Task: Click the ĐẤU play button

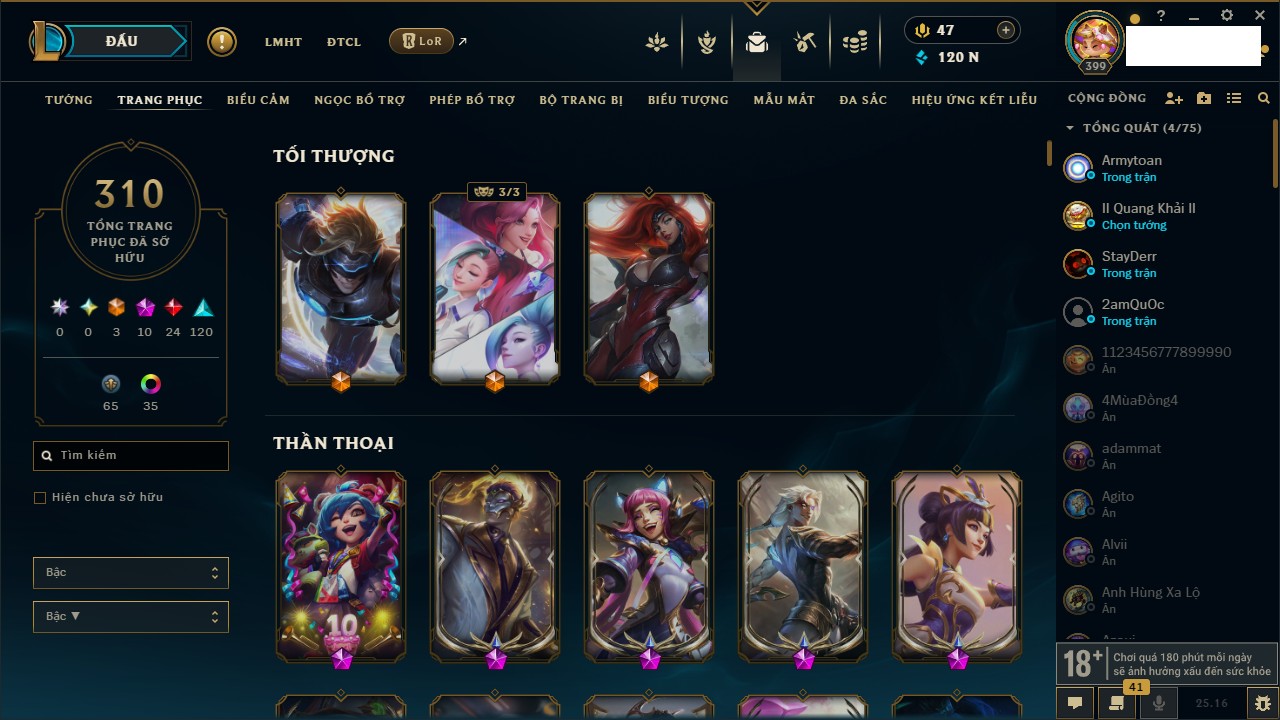Action: coord(122,41)
